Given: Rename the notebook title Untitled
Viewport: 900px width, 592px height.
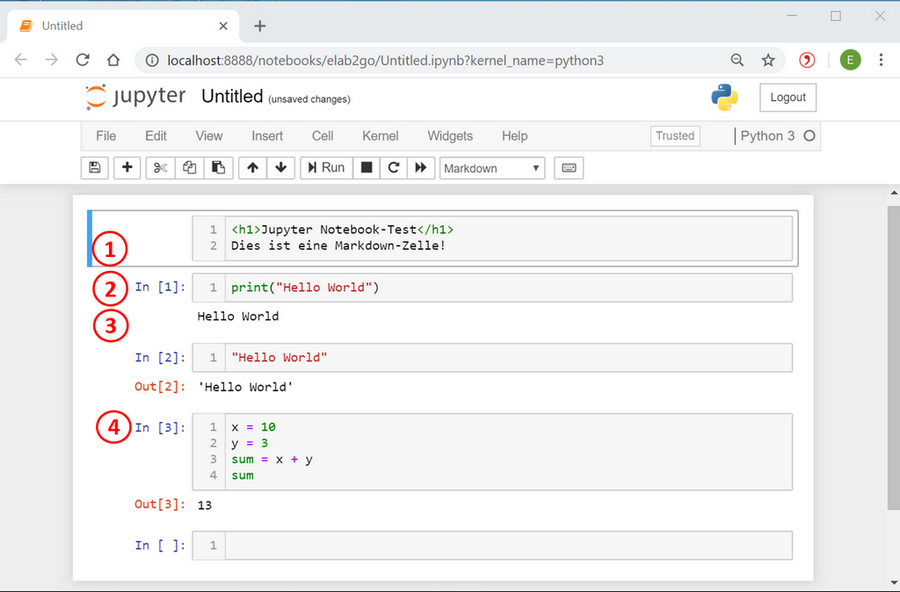Looking at the screenshot, I should click(232, 96).
